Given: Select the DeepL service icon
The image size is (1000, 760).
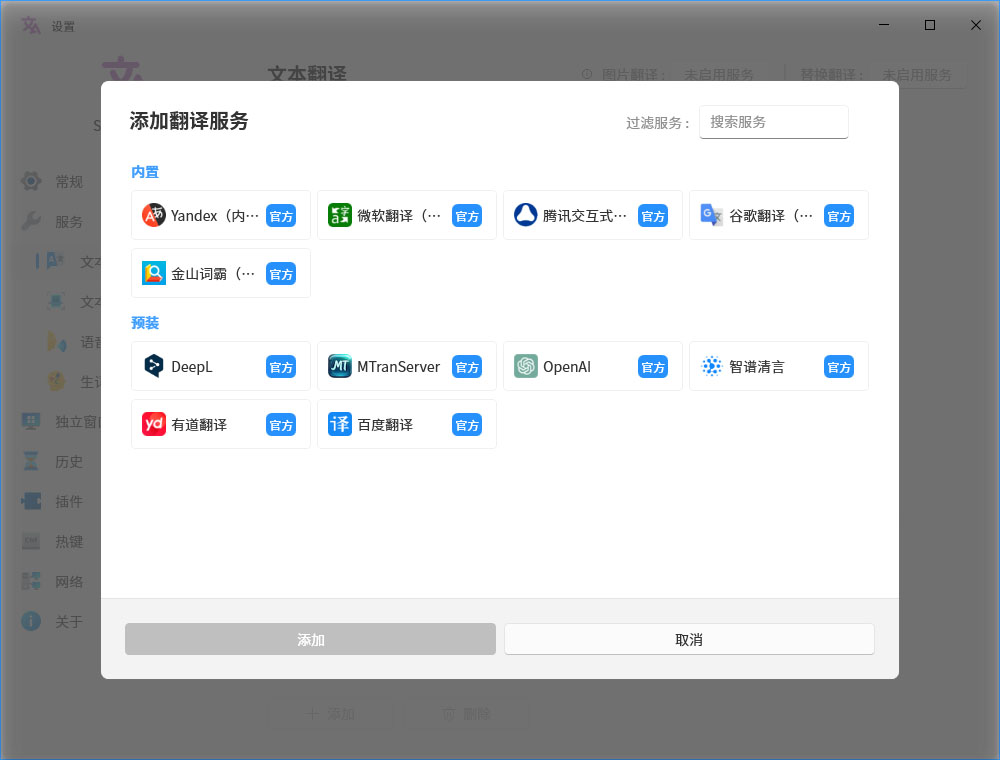Looking at the screenshot, I should pyautogui.click(x=154, y=367).
